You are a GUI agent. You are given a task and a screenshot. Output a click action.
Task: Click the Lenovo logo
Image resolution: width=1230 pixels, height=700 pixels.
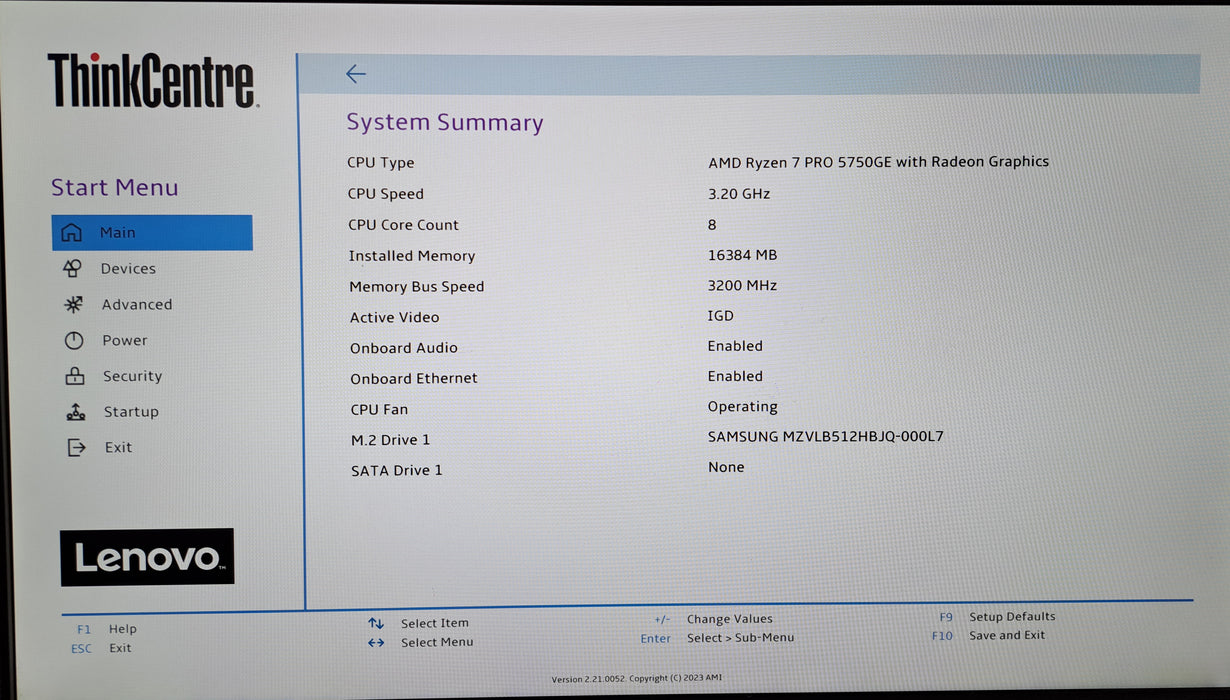(x=147, y=557)
